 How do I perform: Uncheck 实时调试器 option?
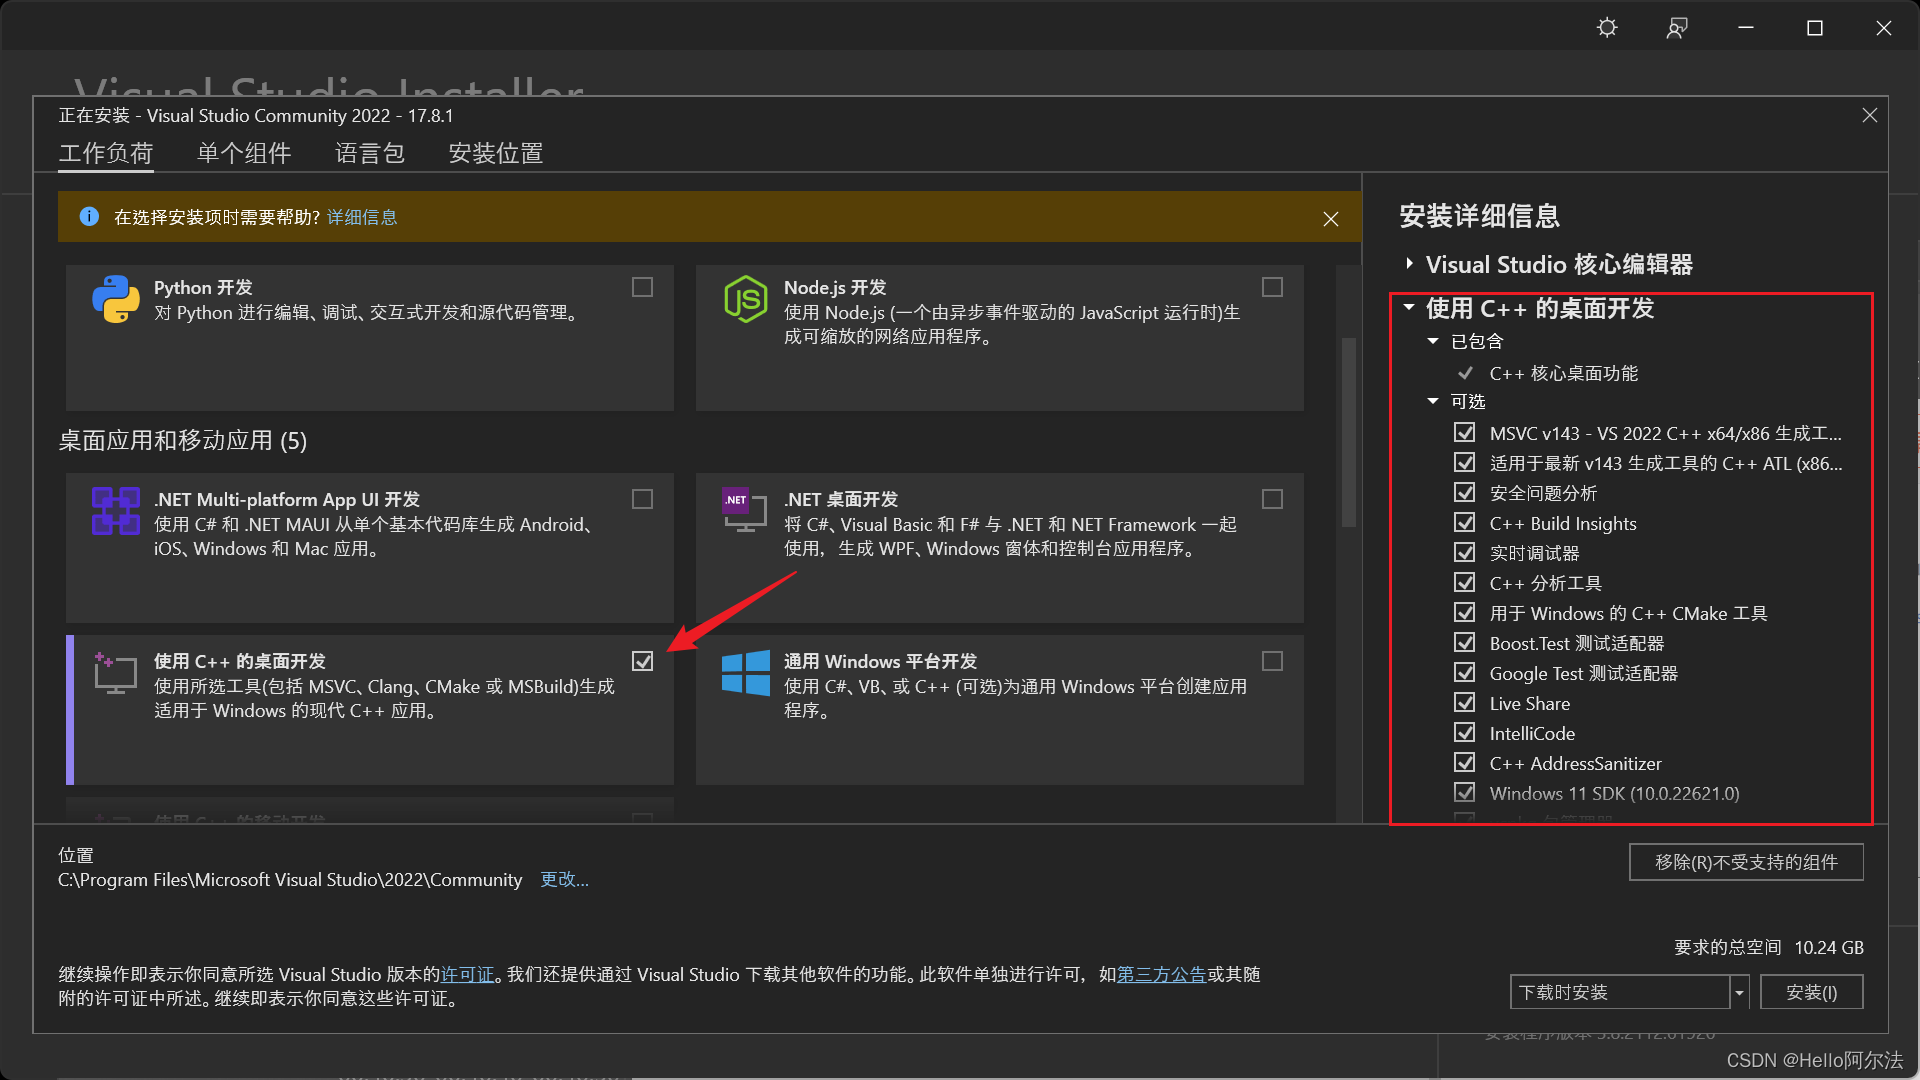coord(1465,553)
